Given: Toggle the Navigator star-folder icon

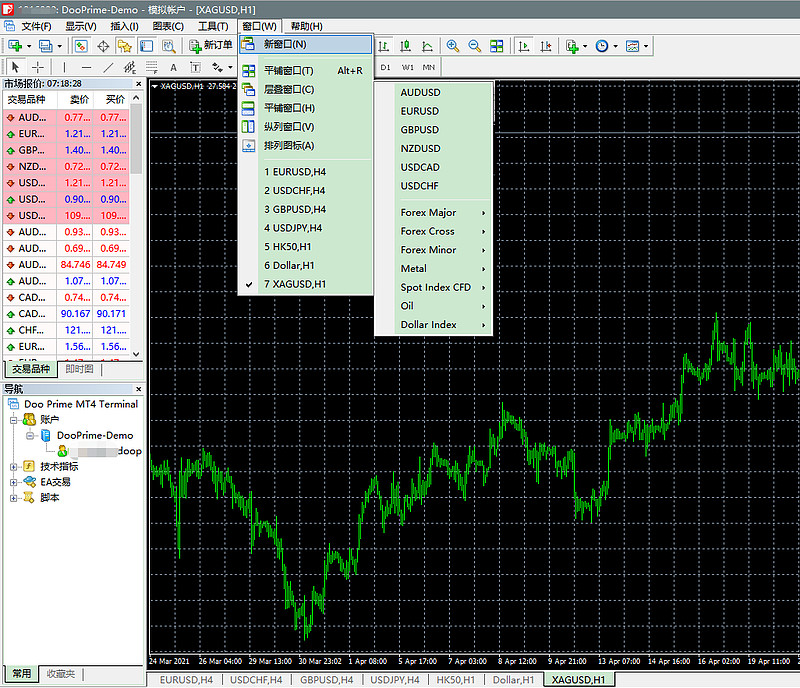Looking at the screenshot, I should (x=124, y=46).
